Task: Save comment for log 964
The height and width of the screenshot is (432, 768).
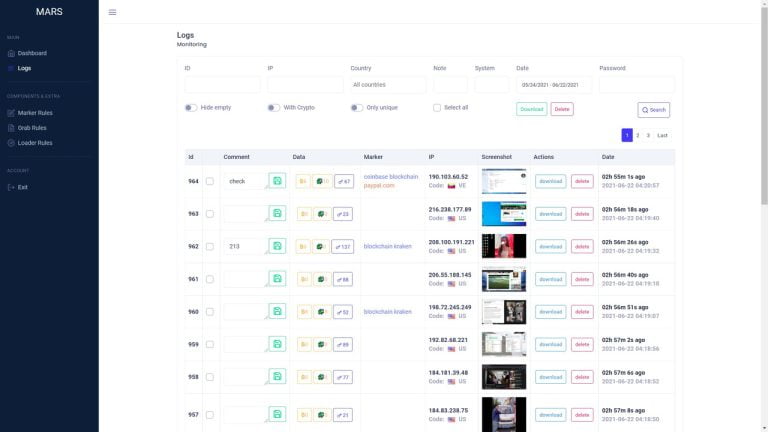Action: 277,181
